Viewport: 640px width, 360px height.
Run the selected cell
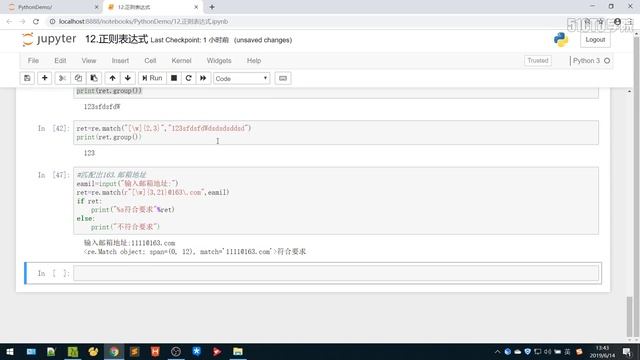(x=152, y=78)
